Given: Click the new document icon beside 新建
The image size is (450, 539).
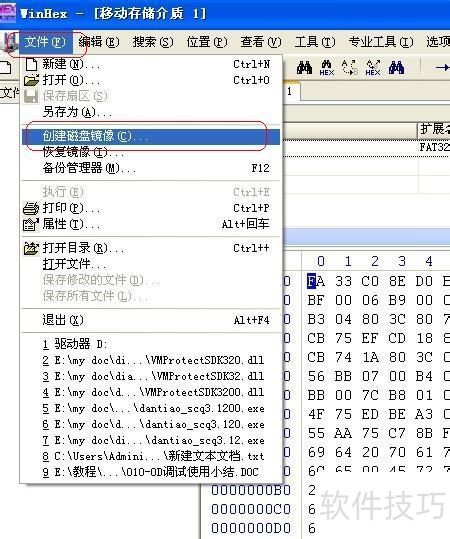Looking at the screenshot, I should (31, 64).
